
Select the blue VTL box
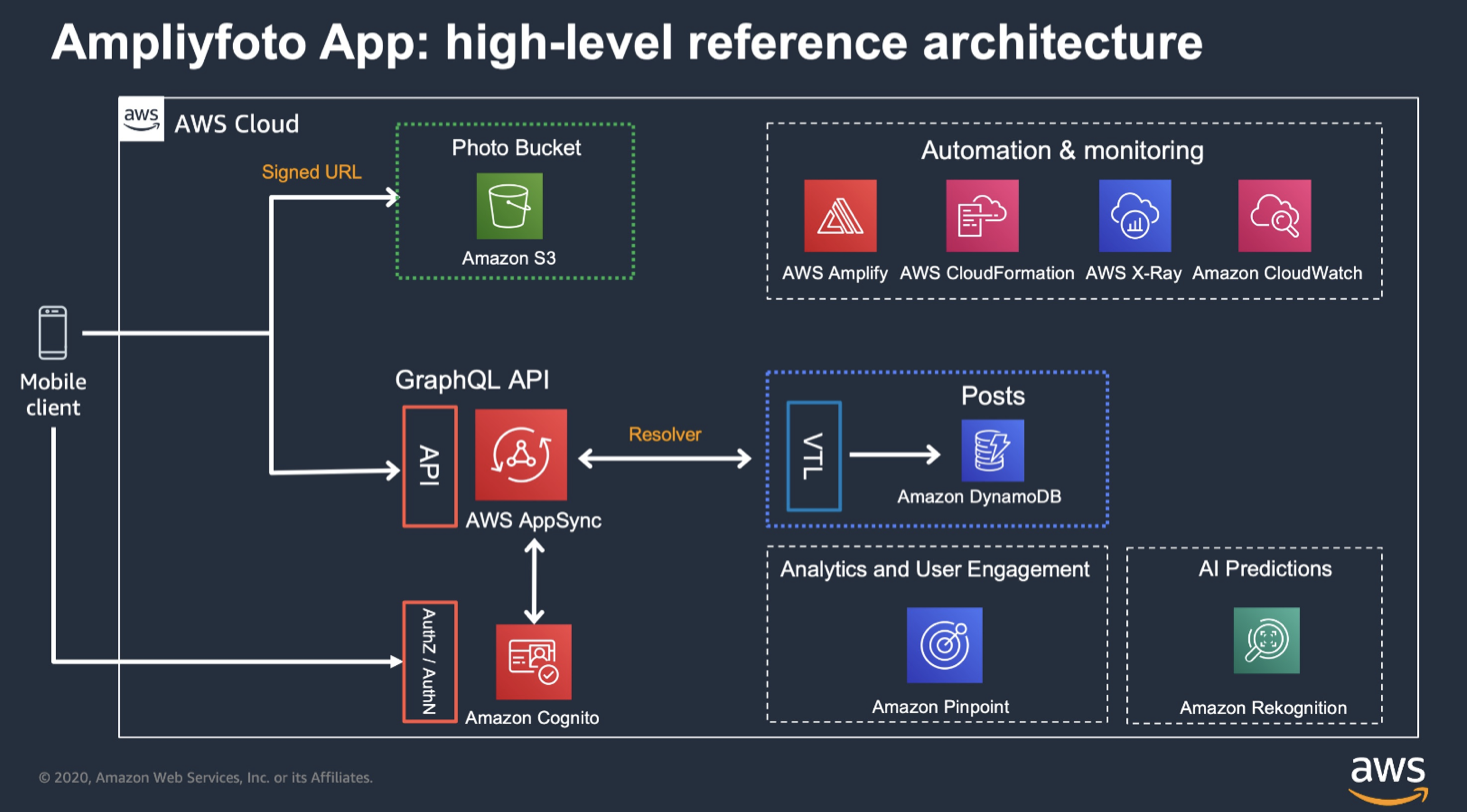(814, 455)
